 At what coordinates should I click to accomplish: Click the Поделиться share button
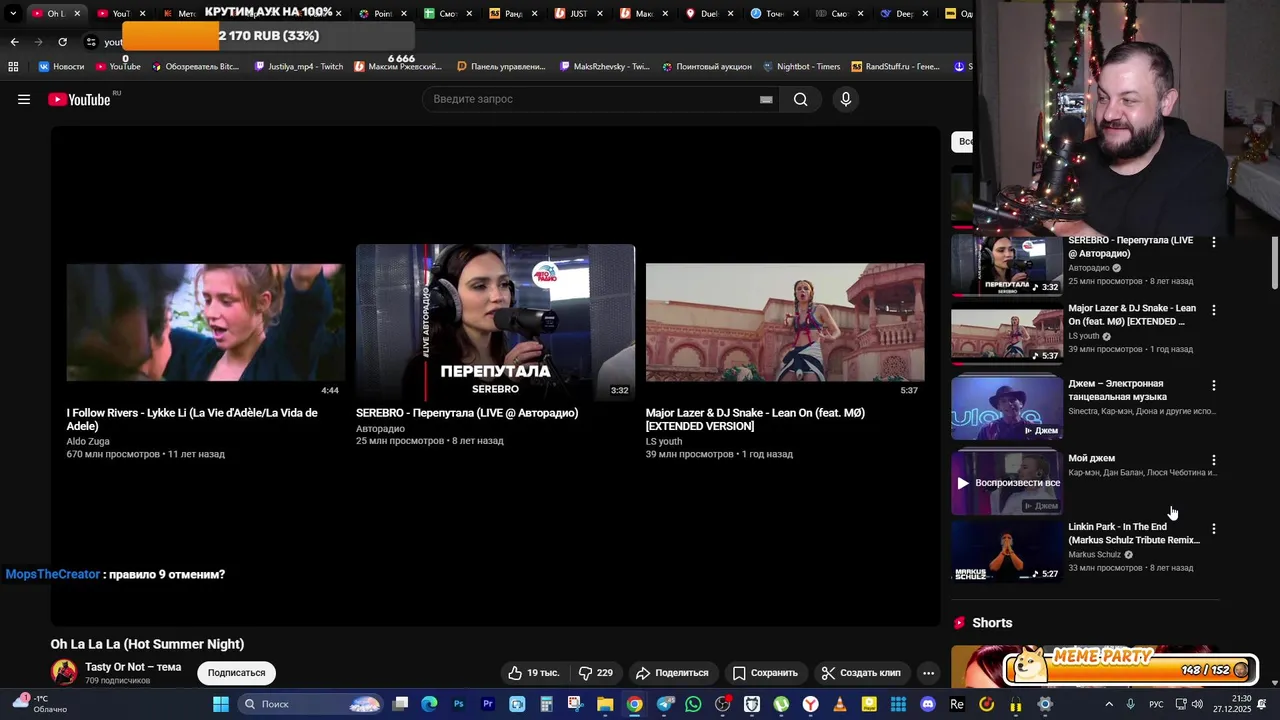[x=672, y=673]
